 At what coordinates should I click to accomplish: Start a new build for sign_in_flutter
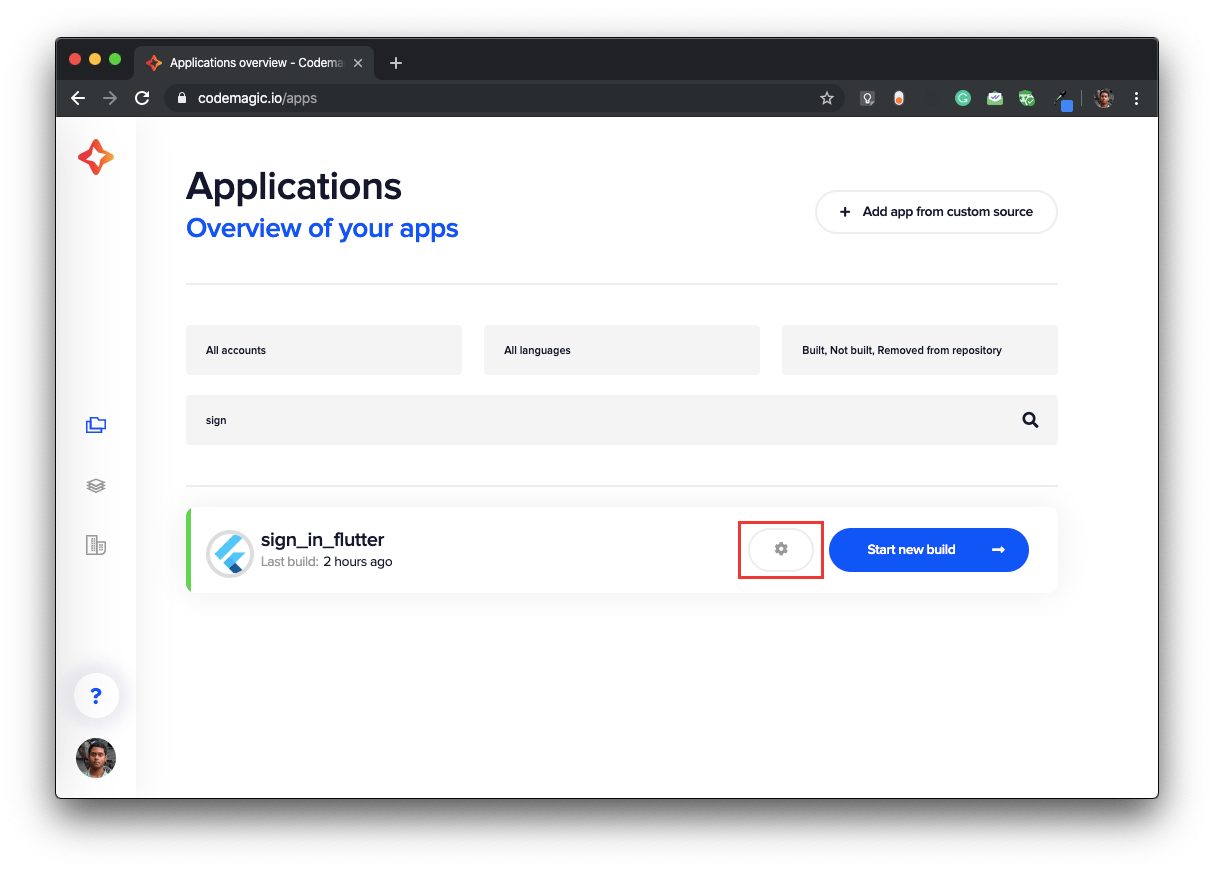coord(928,549)
